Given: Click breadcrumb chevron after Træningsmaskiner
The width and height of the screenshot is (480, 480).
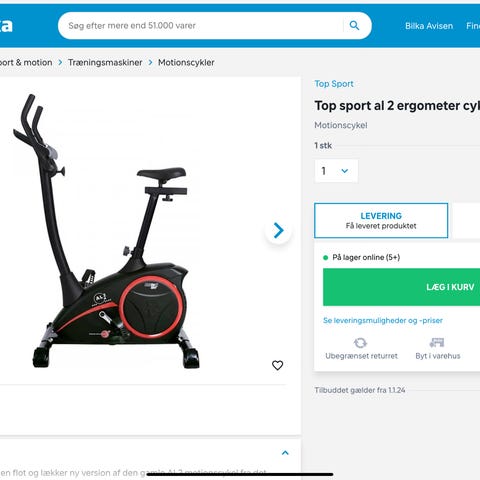Looking at the screenshot, I should pos(150,62).
